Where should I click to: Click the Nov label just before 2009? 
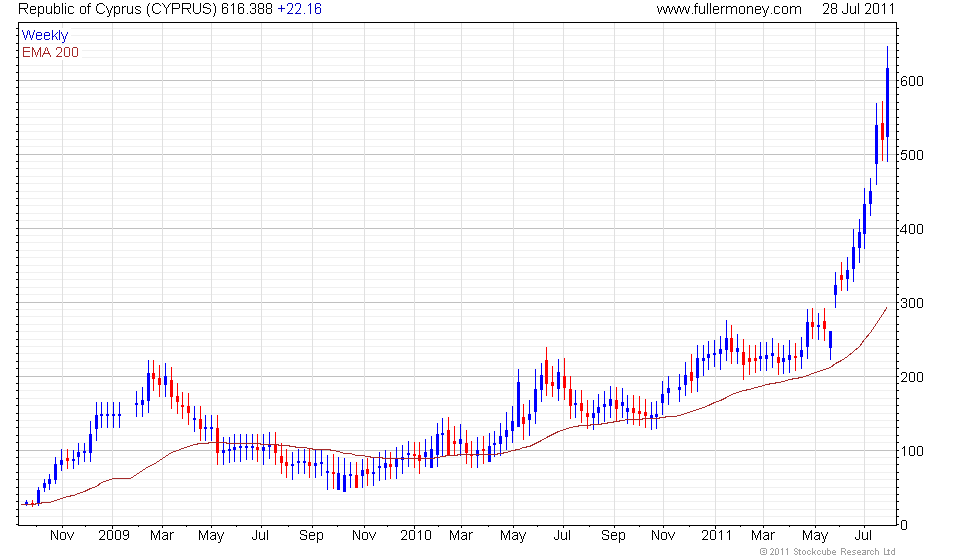(62, 535)
